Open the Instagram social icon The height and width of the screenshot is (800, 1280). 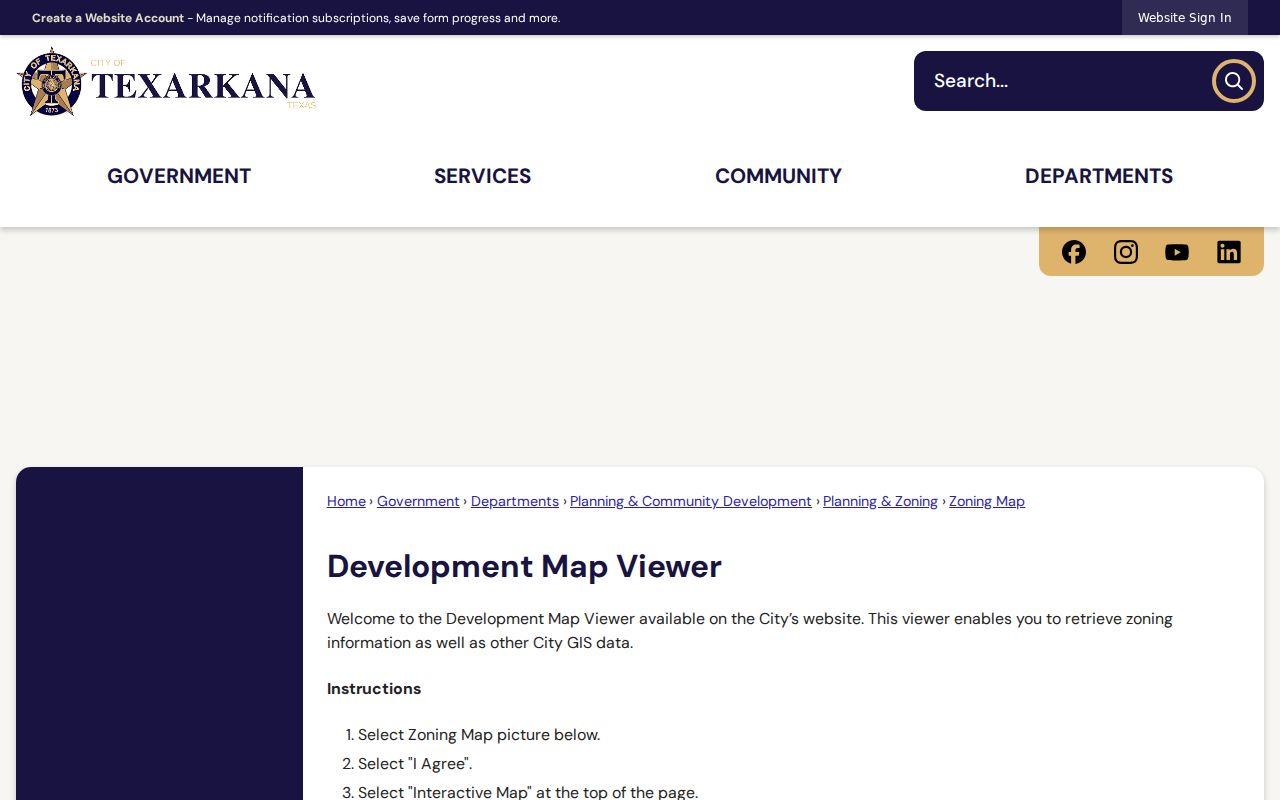point(1126,252)
